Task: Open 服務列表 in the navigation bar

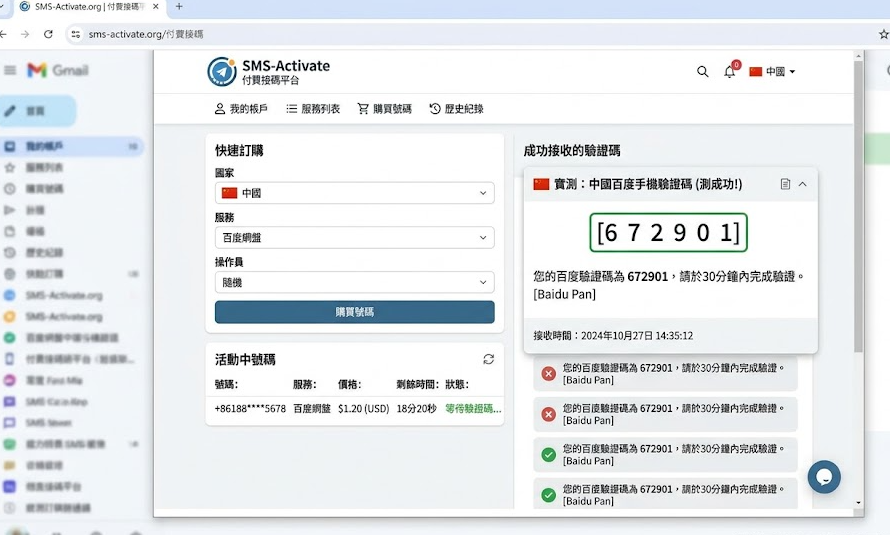Action: pos(313,109)
